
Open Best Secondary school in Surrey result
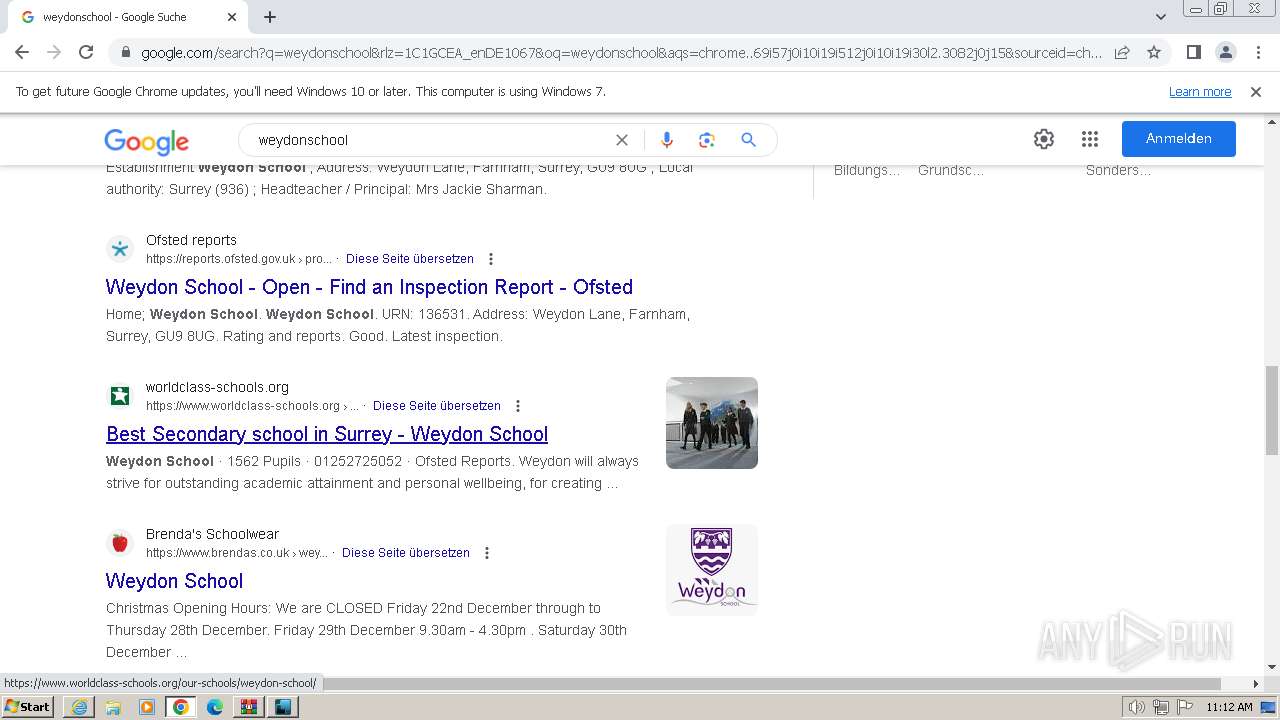coord(327,434)
